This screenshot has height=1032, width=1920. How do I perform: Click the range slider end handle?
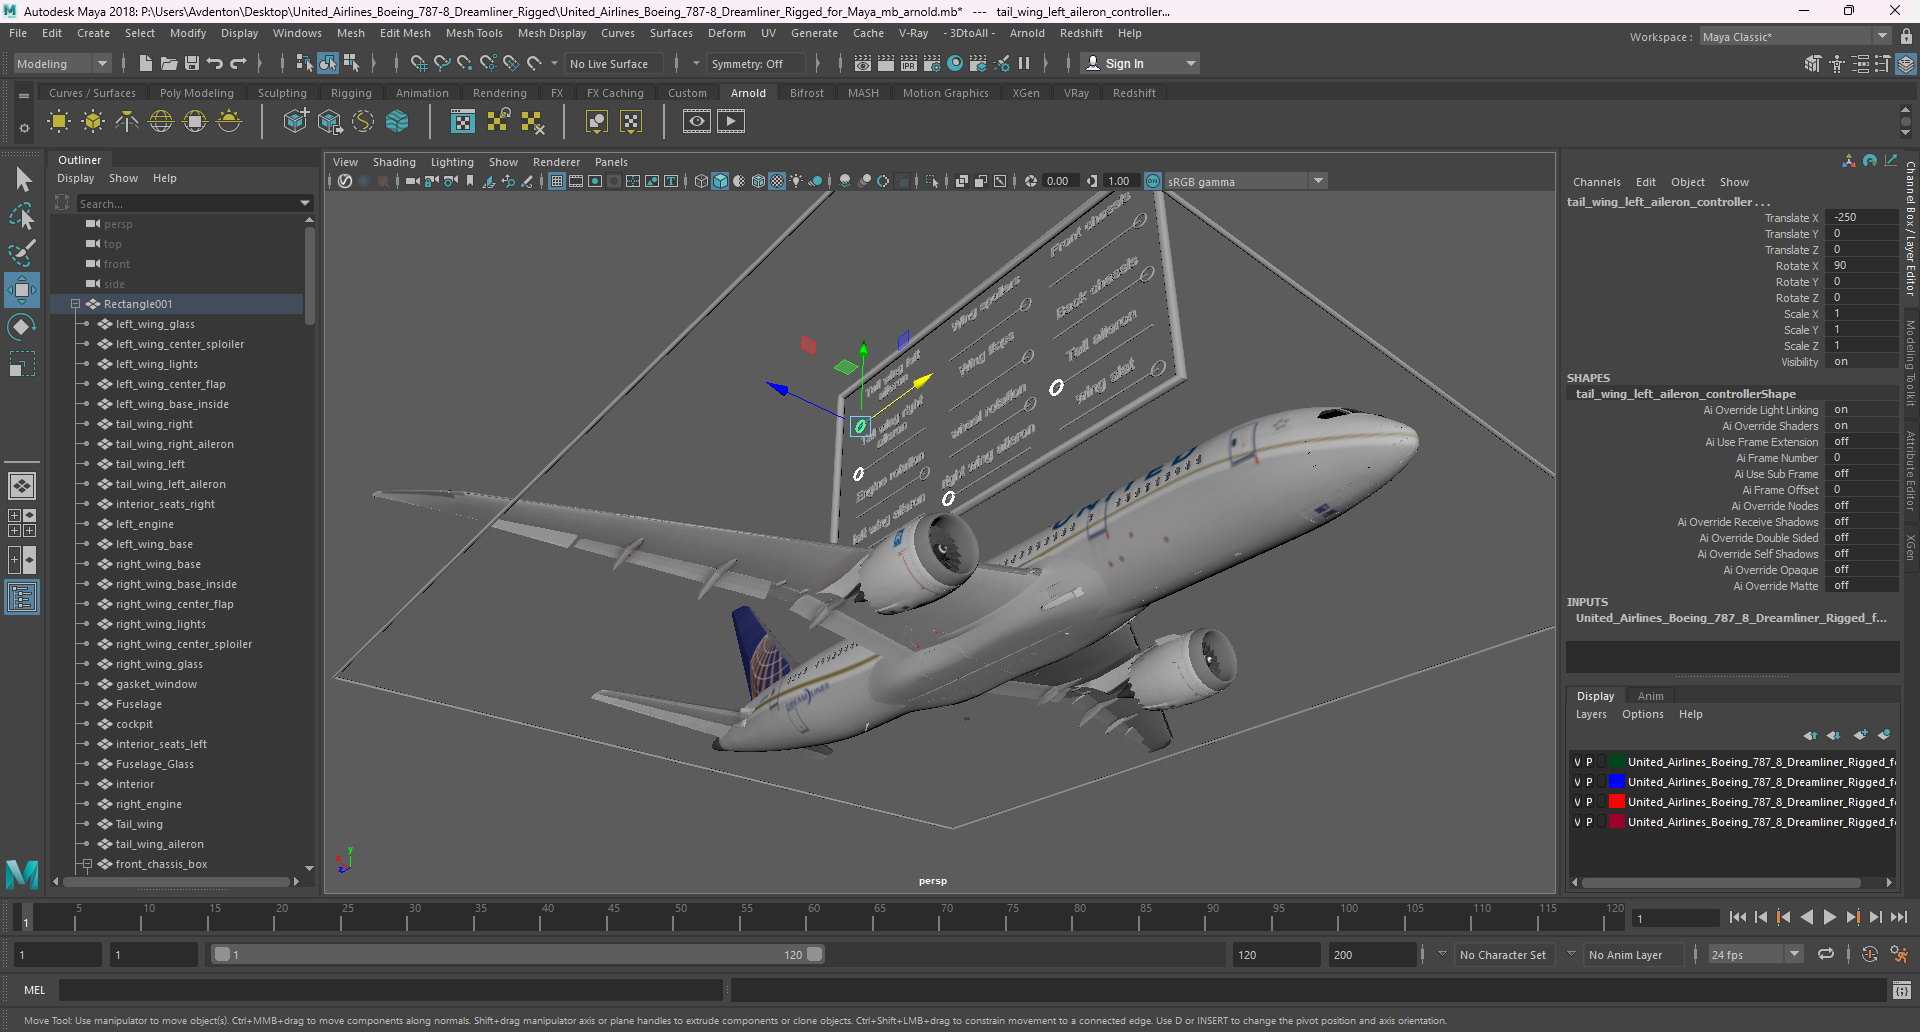815,954
